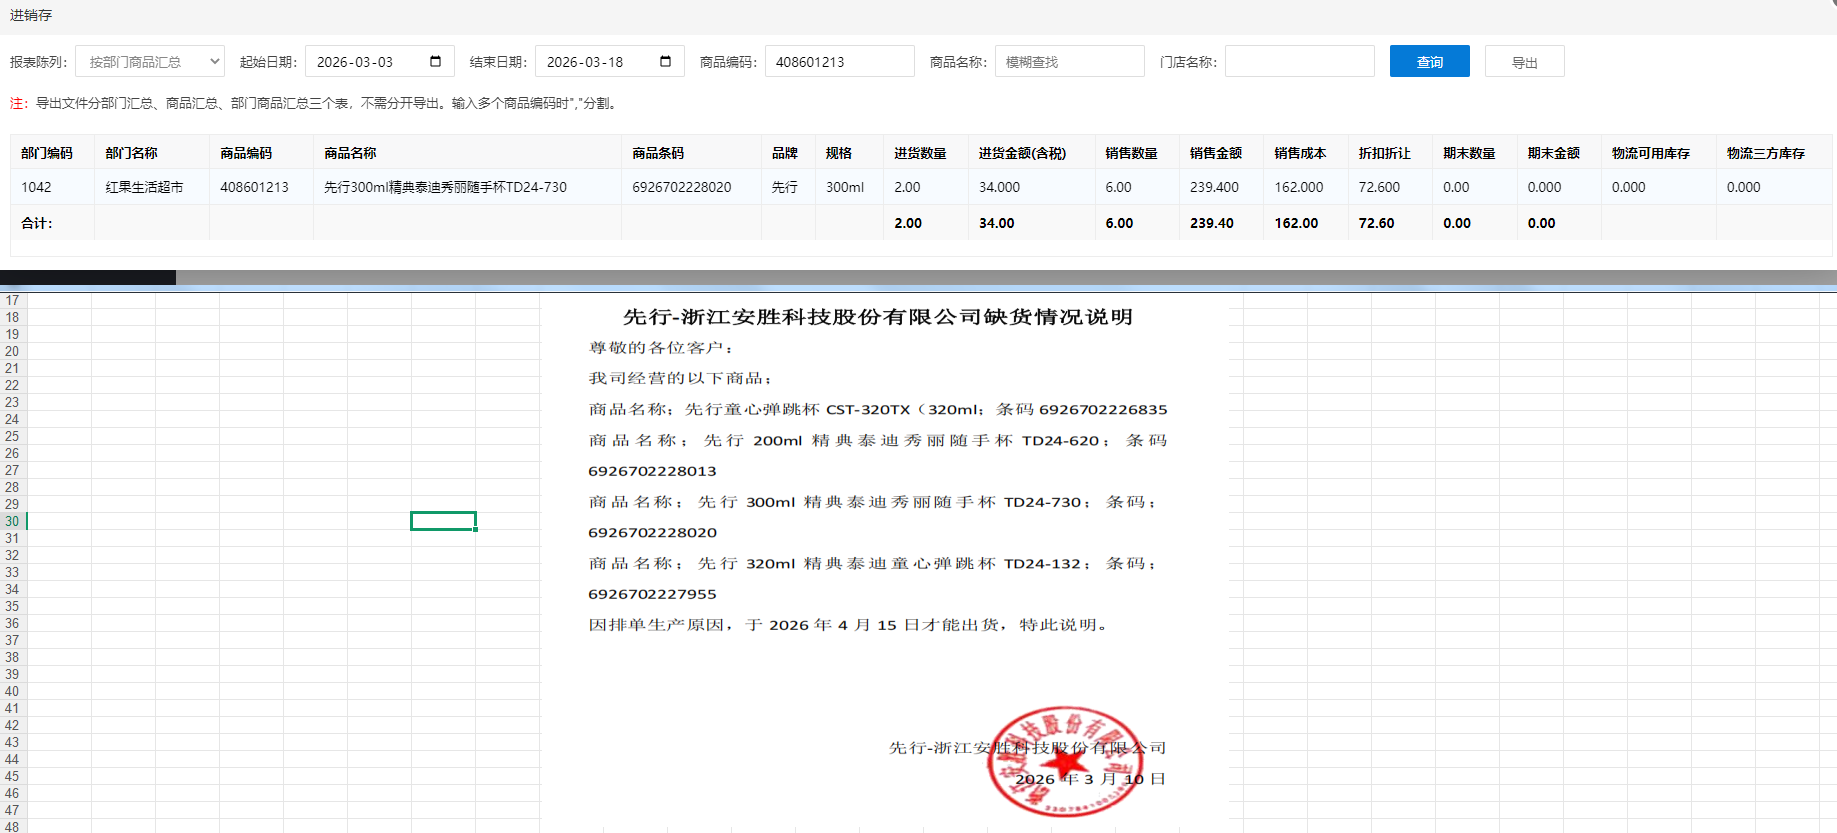
Task: Click the red company stamp seal
Action: pos(1064,762)
